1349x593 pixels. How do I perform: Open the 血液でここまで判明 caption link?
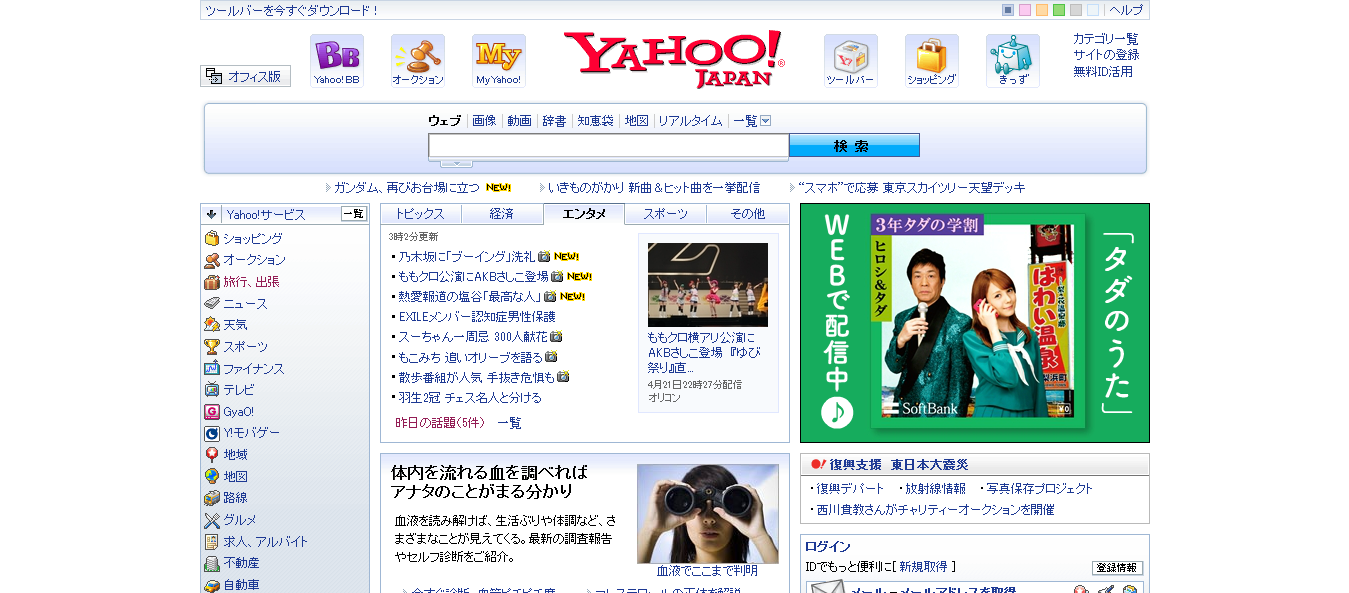707,571
